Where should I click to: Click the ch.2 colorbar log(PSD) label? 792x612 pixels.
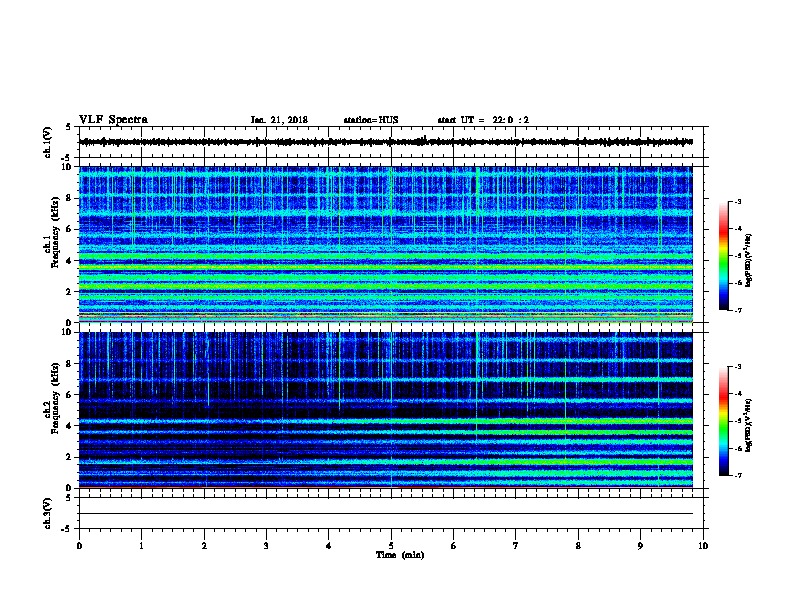coord(749,426)
